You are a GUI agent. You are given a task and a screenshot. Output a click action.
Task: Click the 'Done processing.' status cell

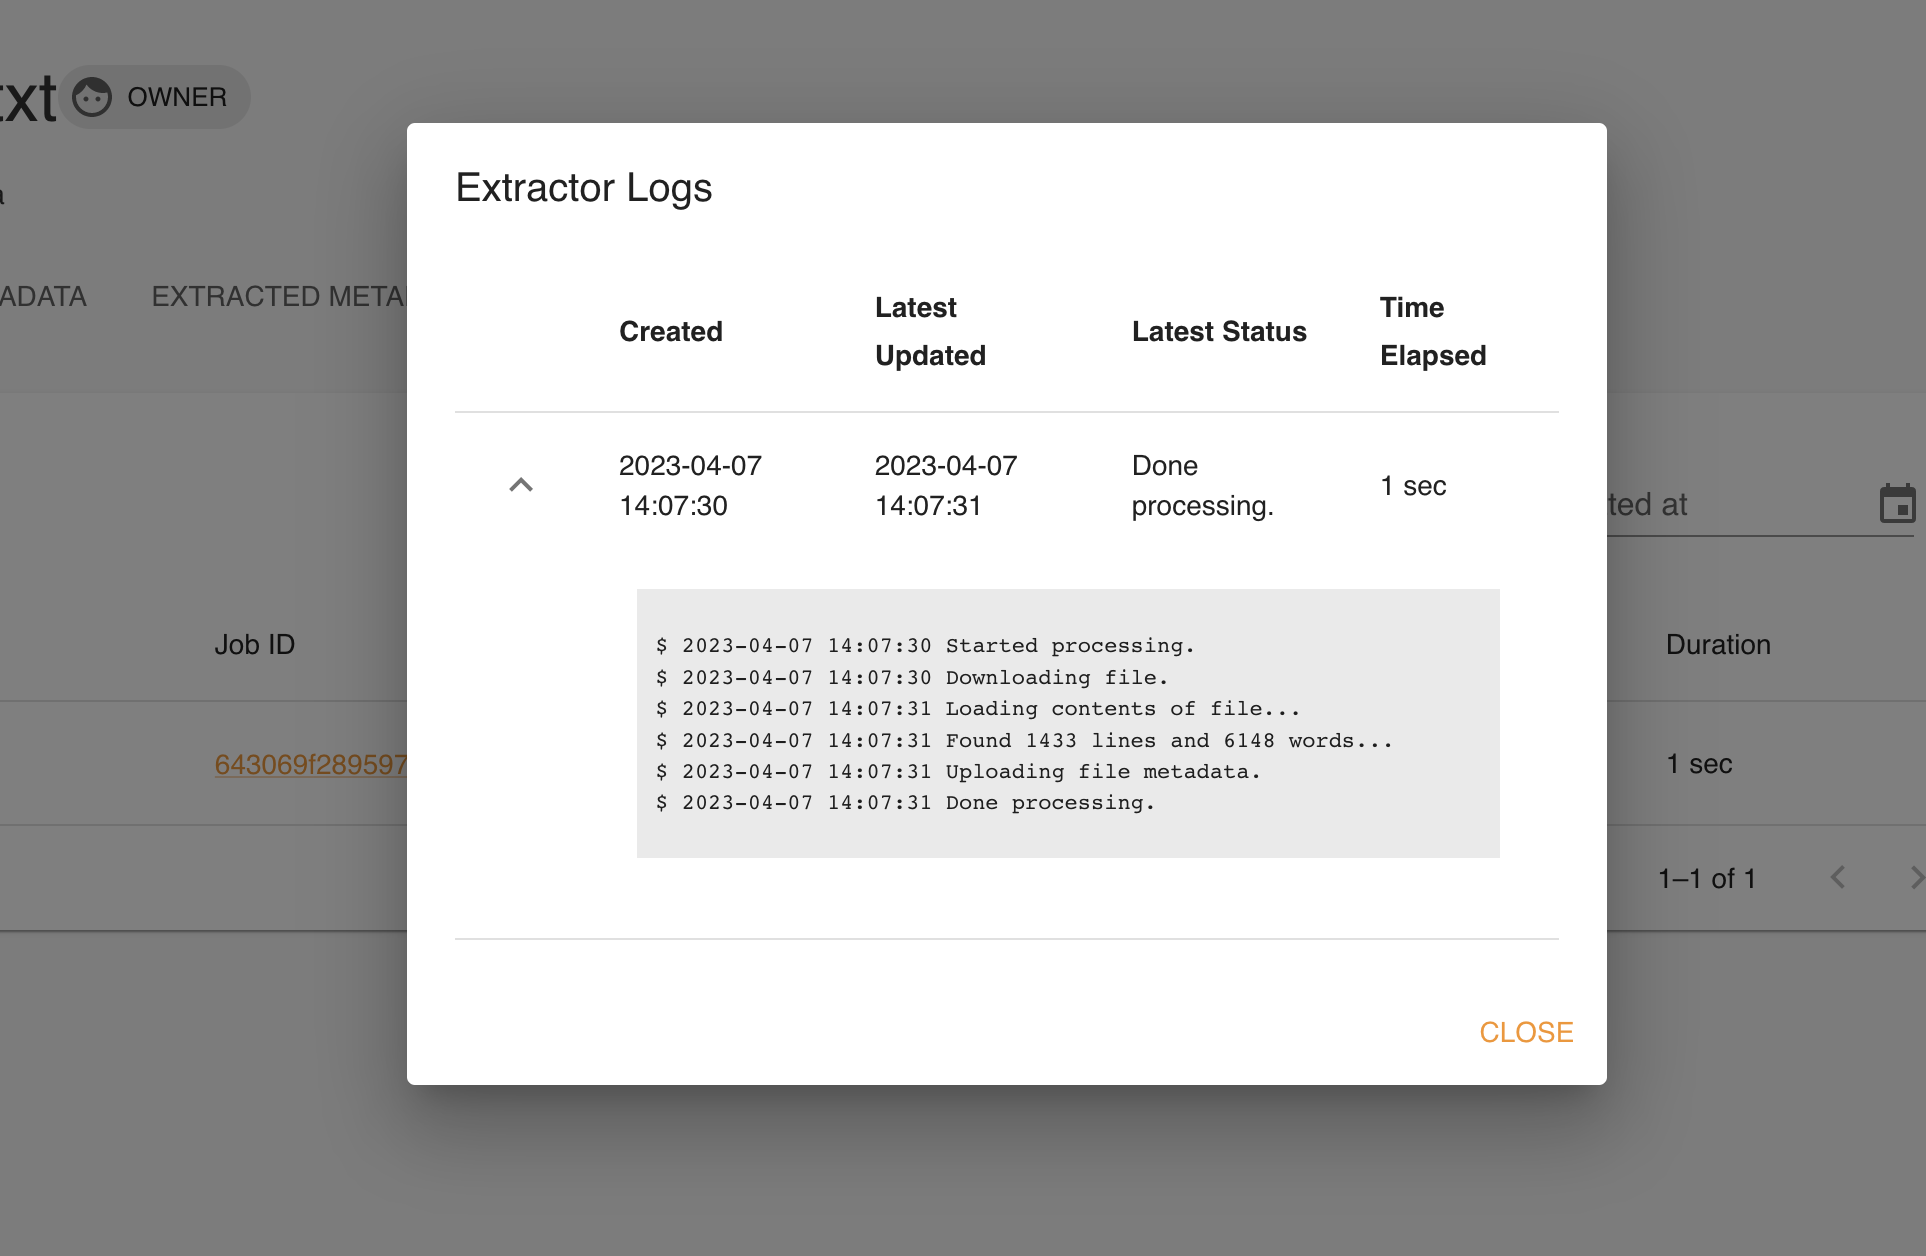click(x=1202, y=486)
